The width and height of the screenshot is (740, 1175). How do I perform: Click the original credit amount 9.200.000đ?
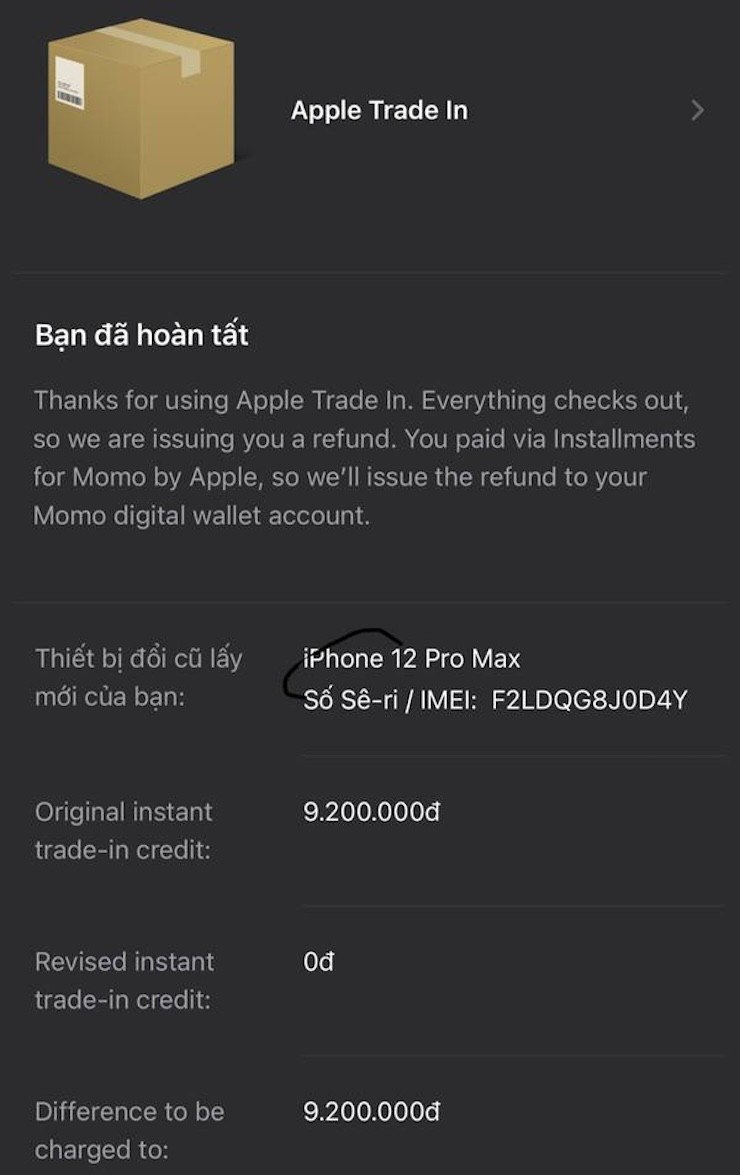[371, 811]
